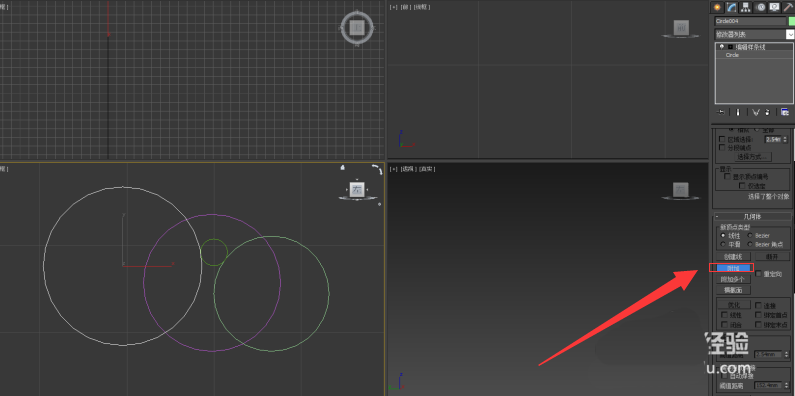Click the lightbulb icon of Edit Spline modifier
This screenshot has height=396, width=795.
[x=721, y=47]
